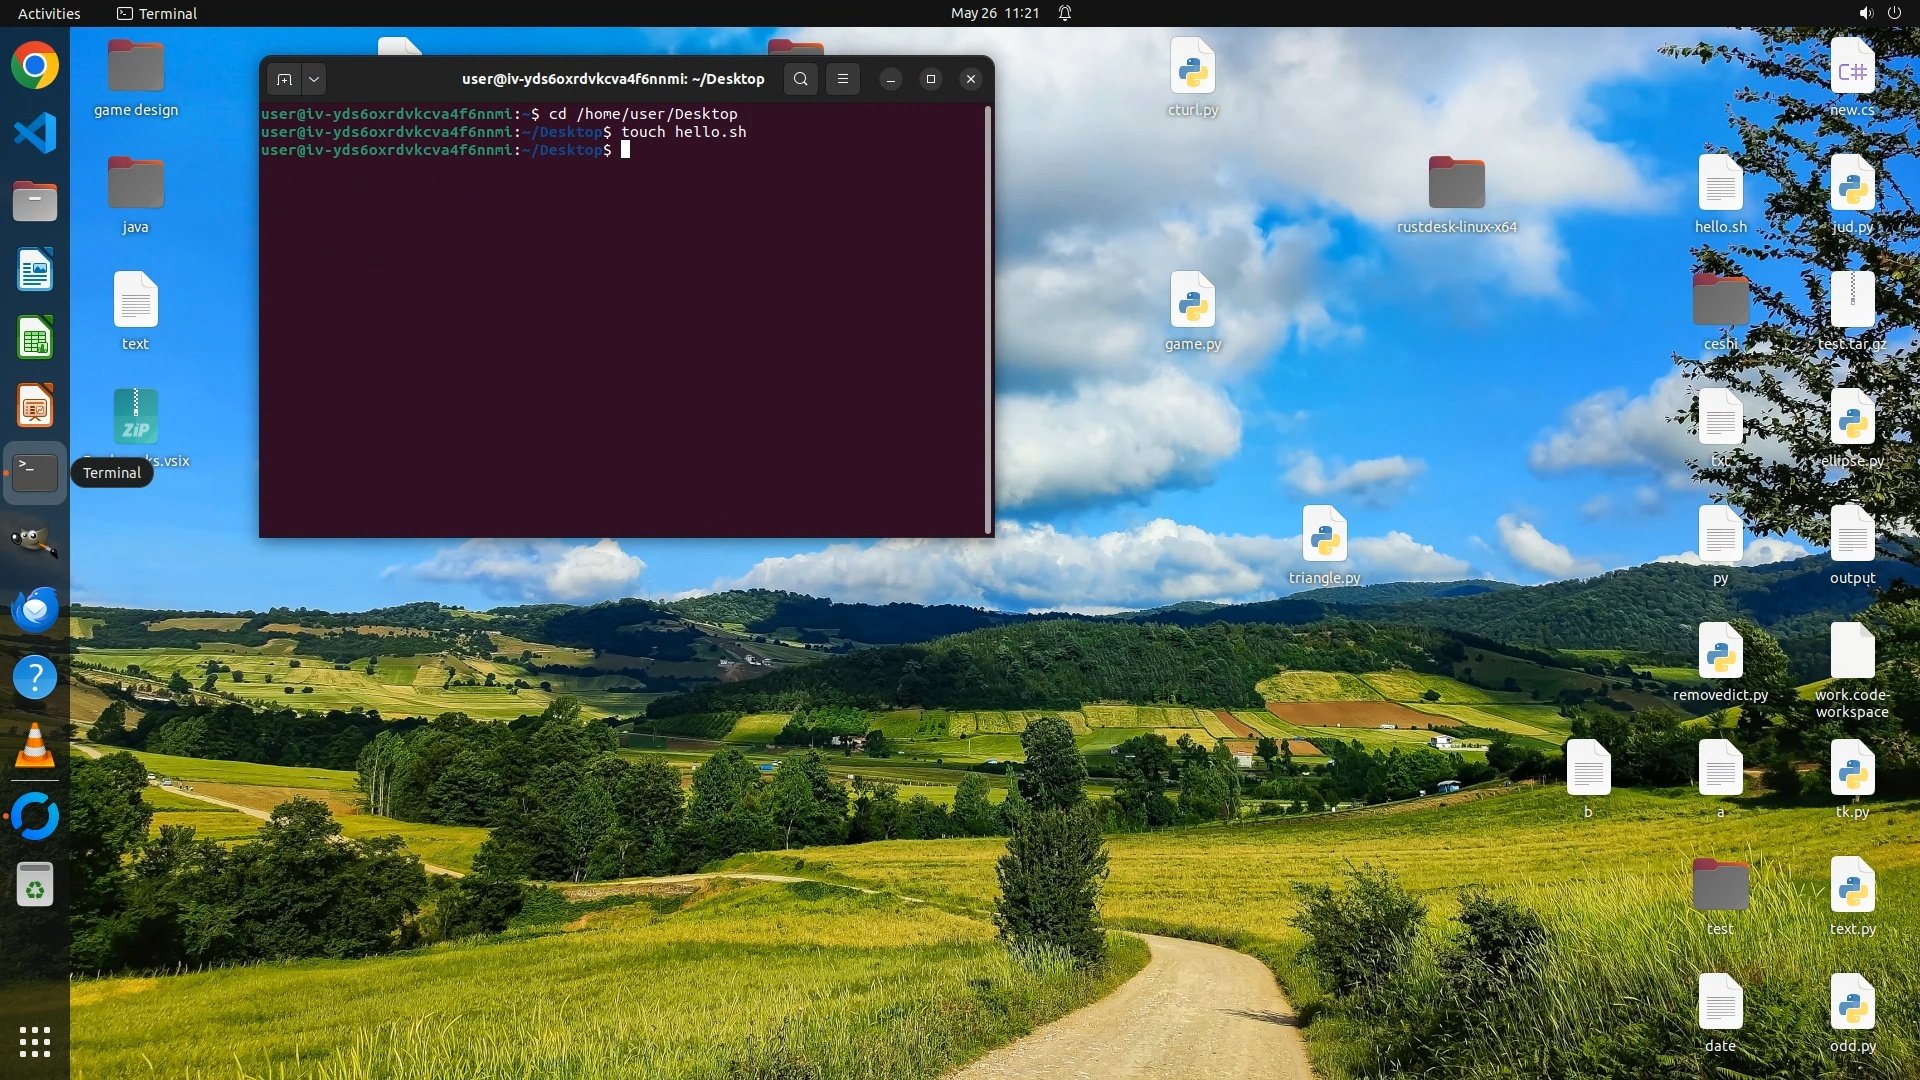Open Activities overview
The width and height of the screenshot is (1920, 1080).
(49, 13)
